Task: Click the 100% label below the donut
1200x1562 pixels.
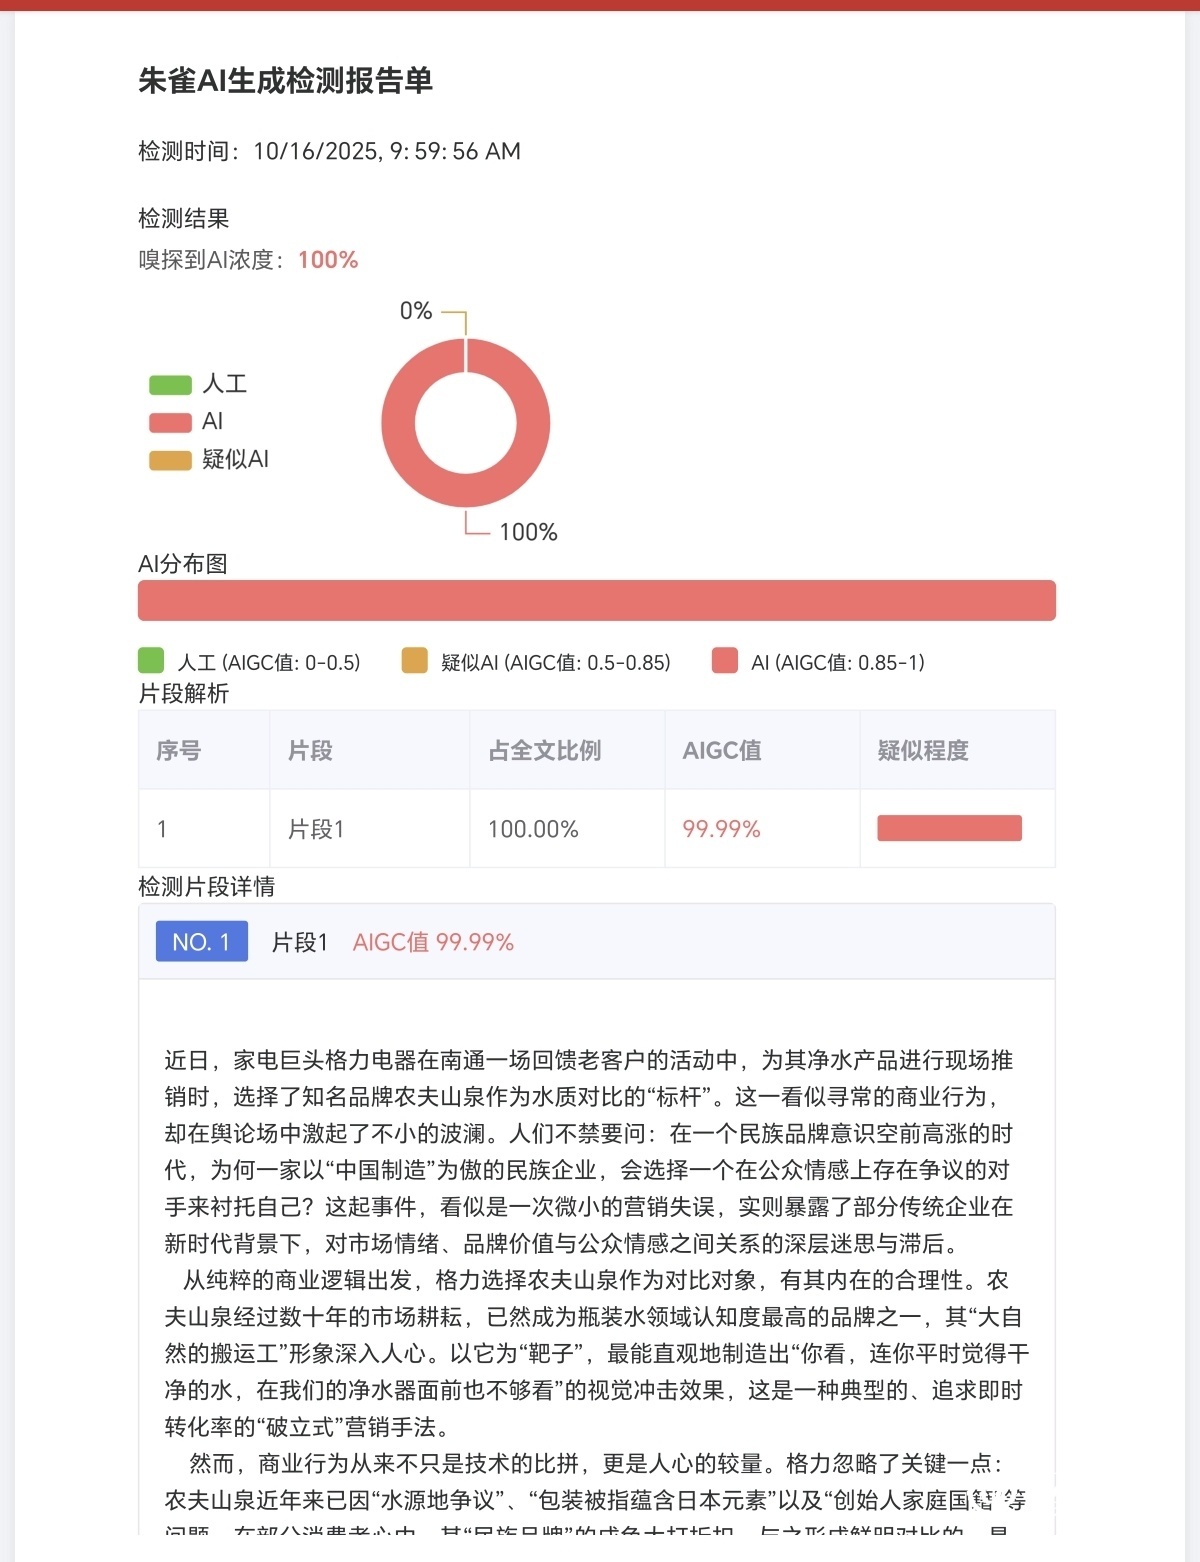Action: tap(528, 532)
